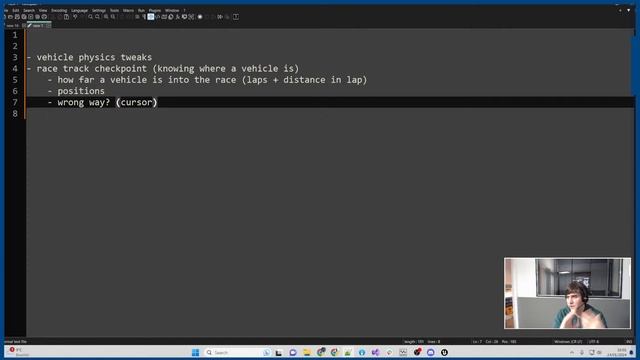Open the taskbar clock and date
This screenshot has width=640, height=360.
tap(617, 352)
